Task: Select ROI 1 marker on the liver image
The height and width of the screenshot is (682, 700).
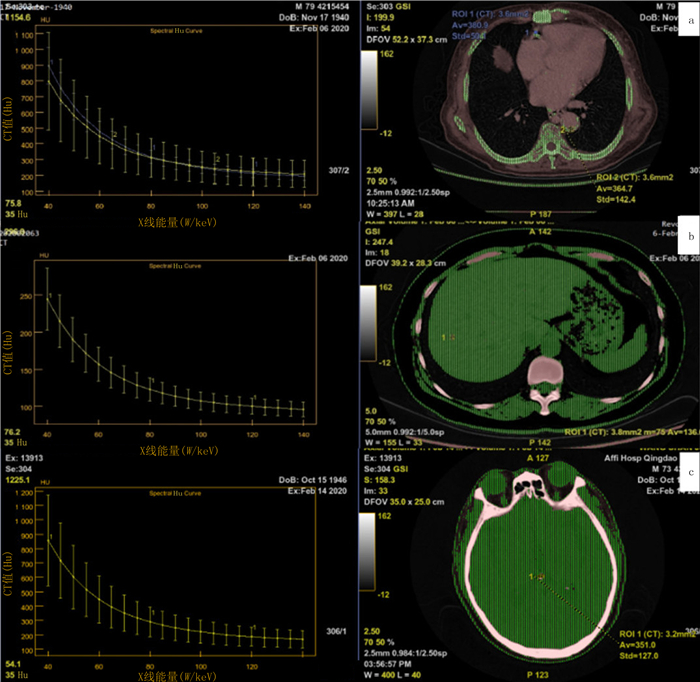Action: click(453, 338)
